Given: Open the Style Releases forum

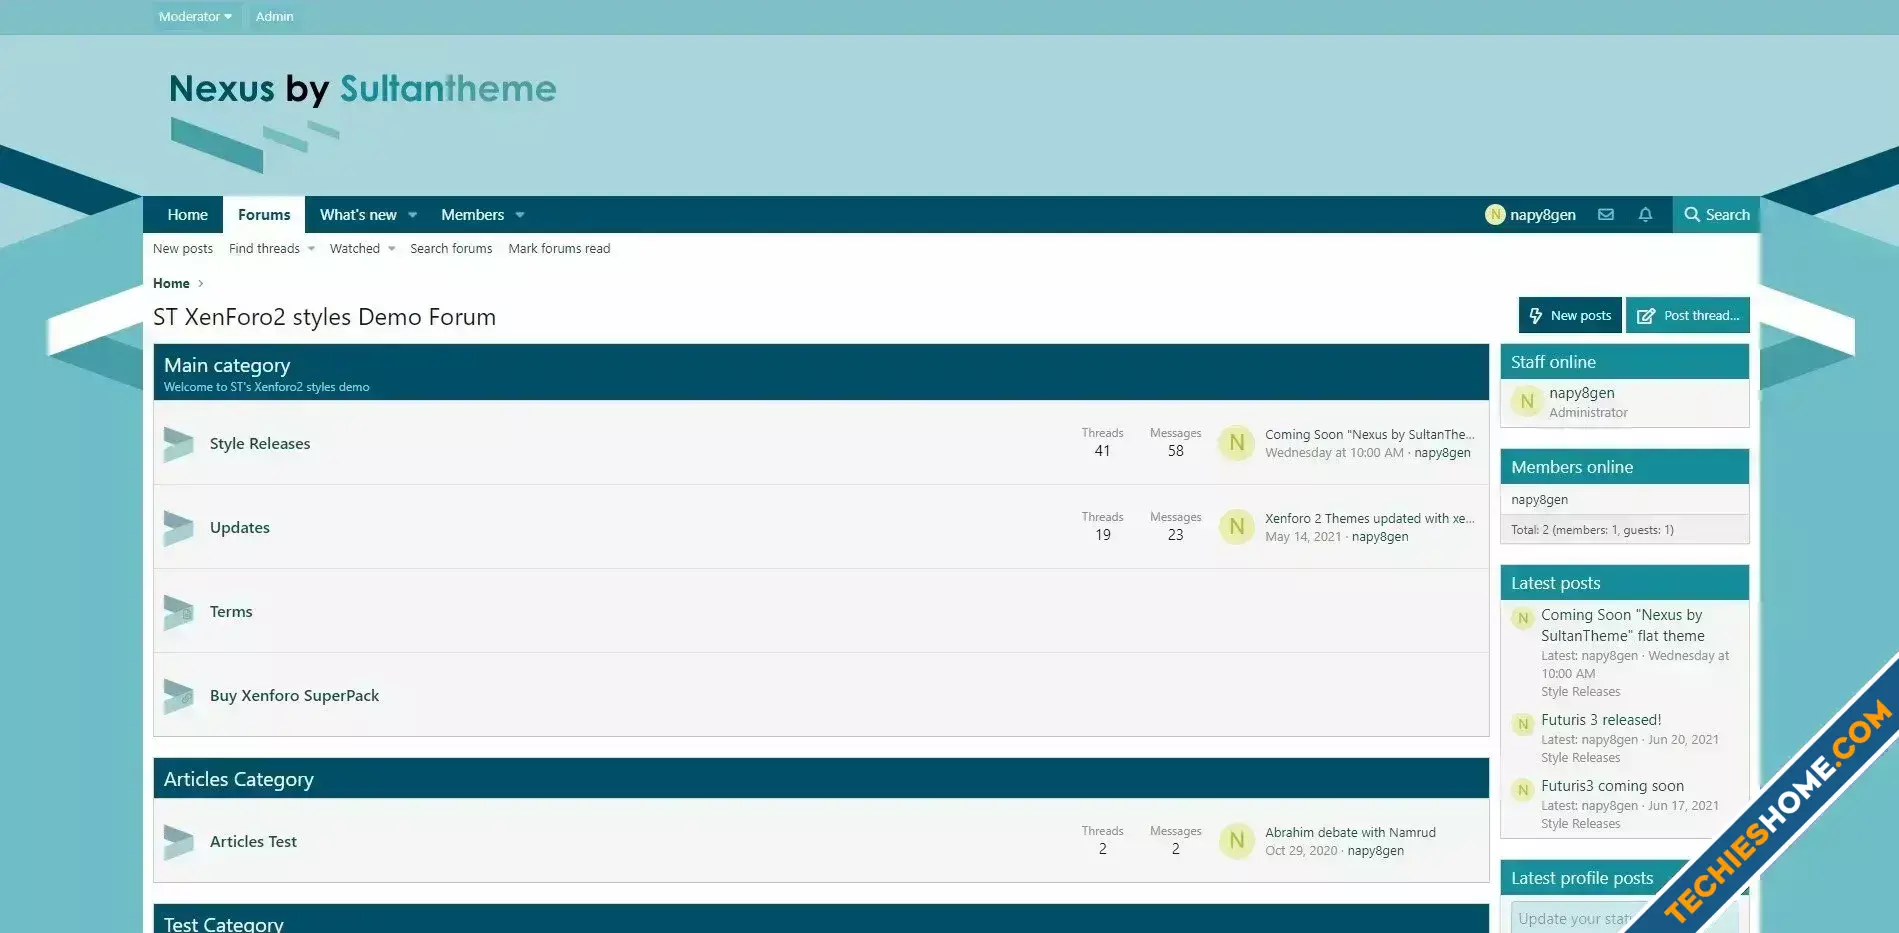Looking at the screenshot, I should click(260, 444).
